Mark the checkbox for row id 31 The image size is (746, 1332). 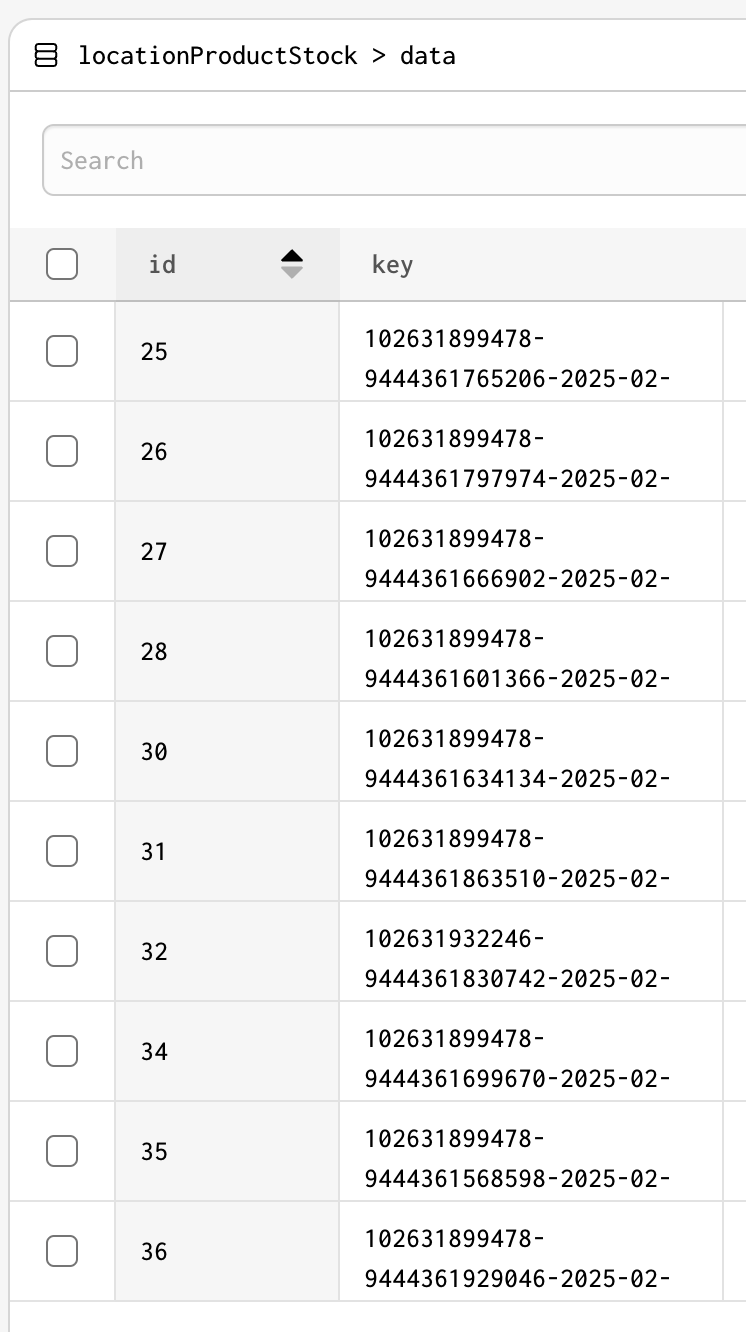point(62,851)
